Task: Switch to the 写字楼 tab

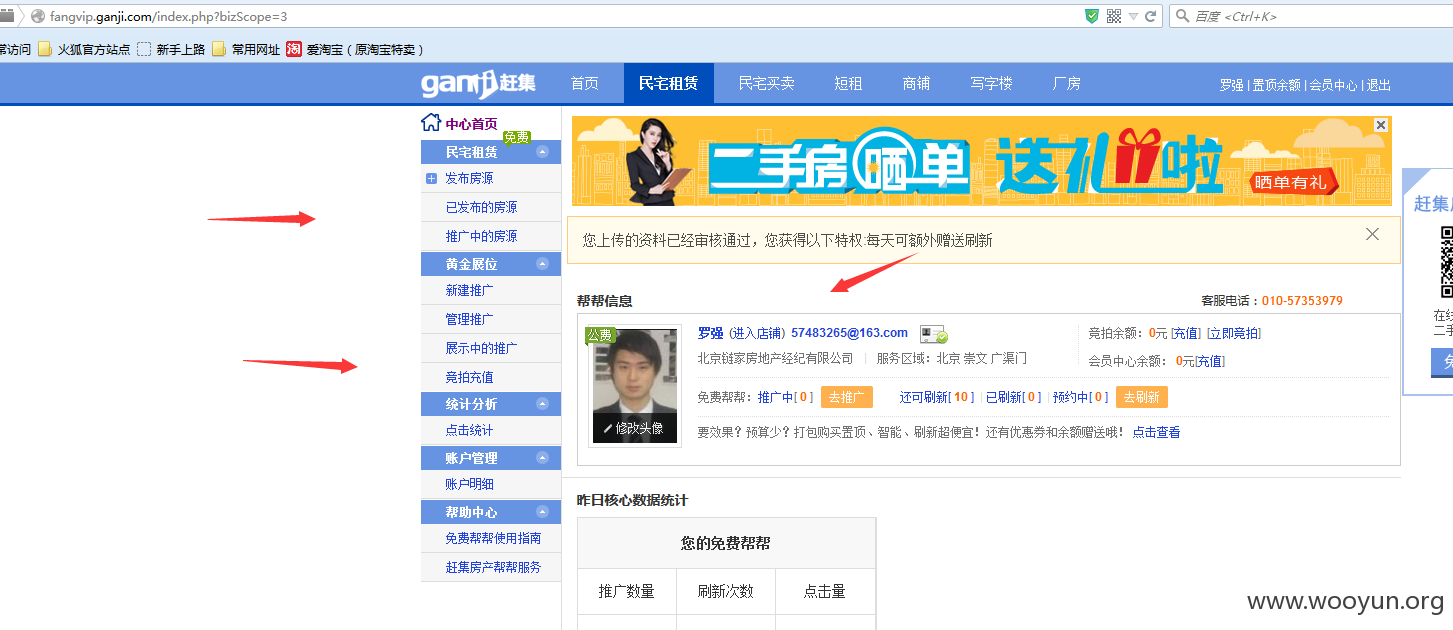Action: pos(991,84)
